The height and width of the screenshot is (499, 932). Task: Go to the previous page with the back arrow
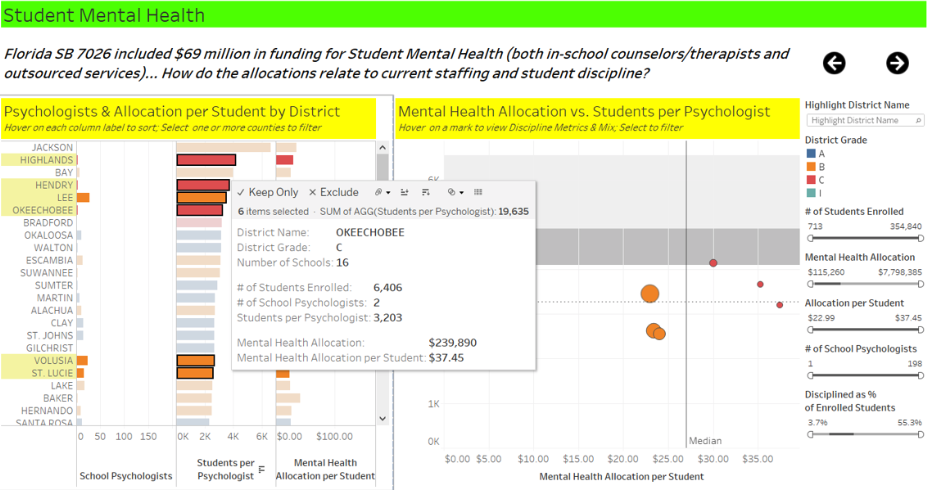834,62
